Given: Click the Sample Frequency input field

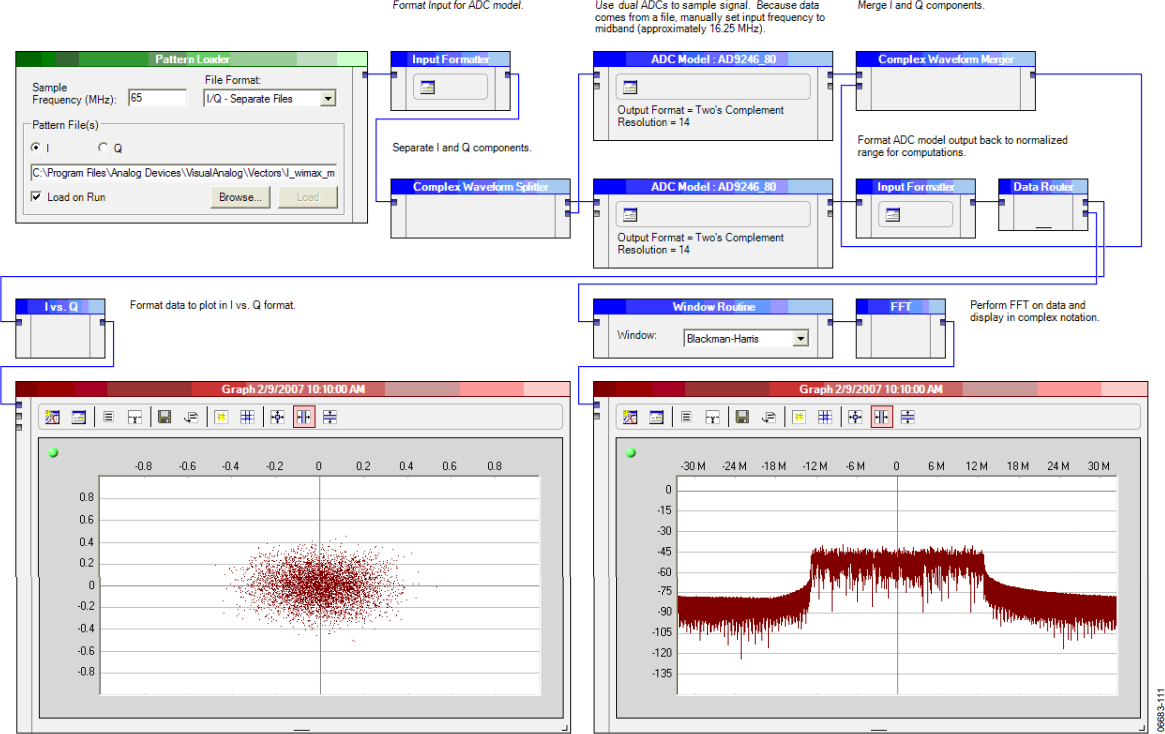Looking at the screenshot, I should [x=158, y=98].
